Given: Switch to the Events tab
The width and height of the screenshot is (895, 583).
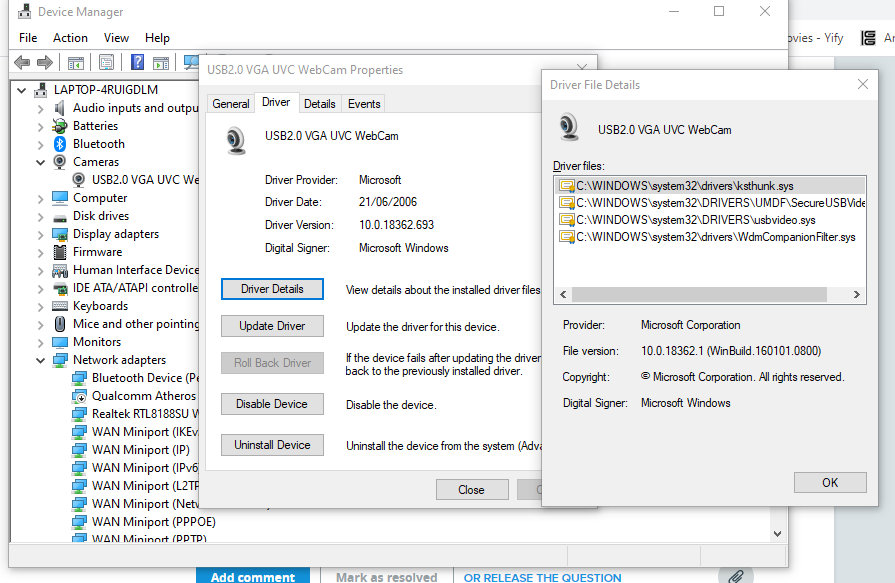Looking at the screenshot, I should pyautogui.click(x=363, y=103).
